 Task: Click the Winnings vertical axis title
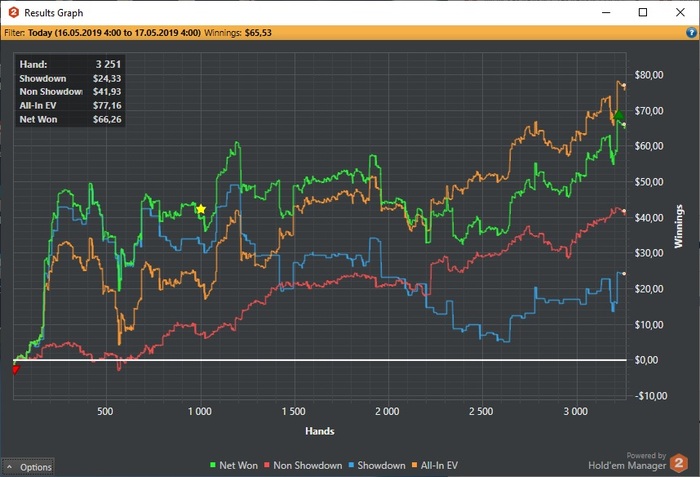tap(679, 226)
